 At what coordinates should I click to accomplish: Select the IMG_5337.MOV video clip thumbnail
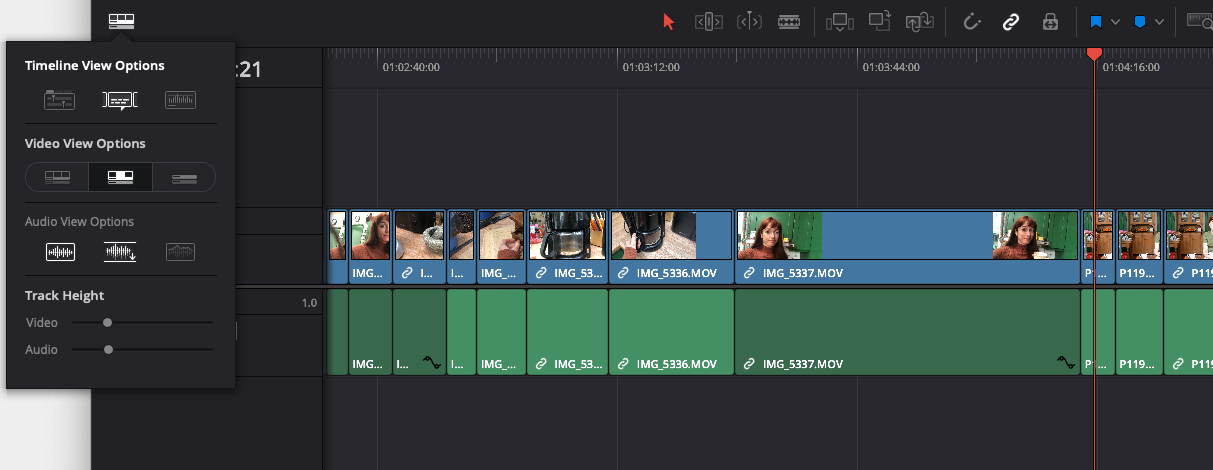(907, 236)
